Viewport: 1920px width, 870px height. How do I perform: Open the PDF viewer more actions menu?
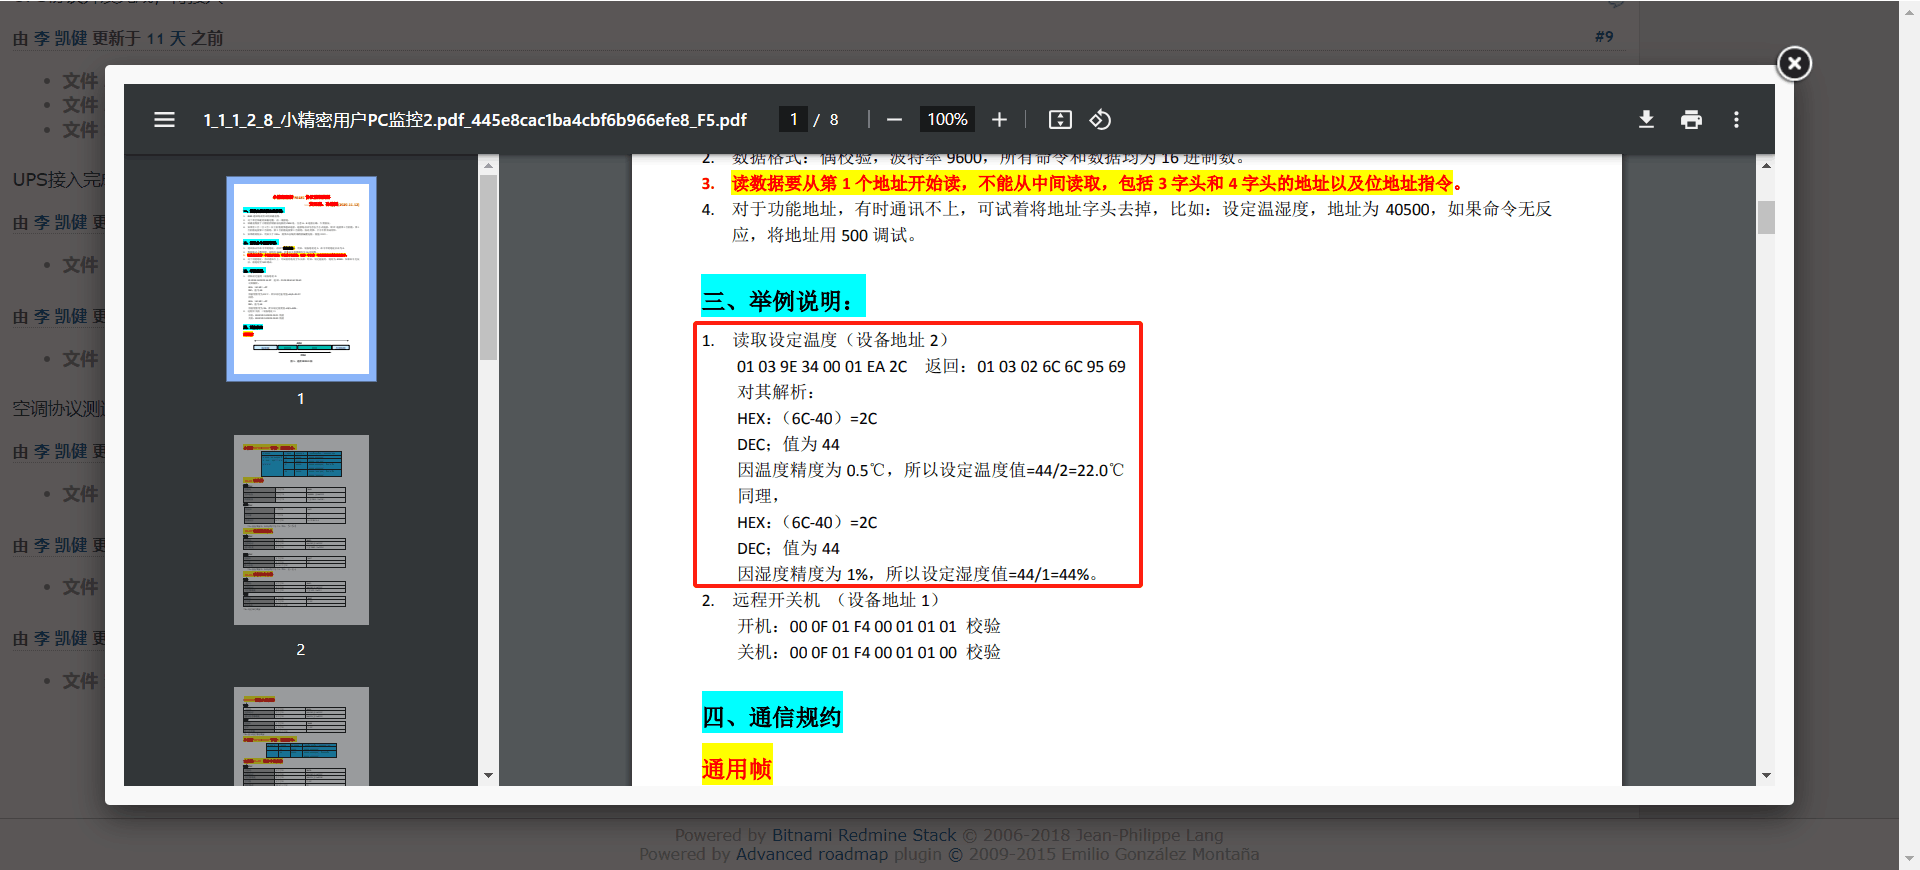(x=1736, y=120)
